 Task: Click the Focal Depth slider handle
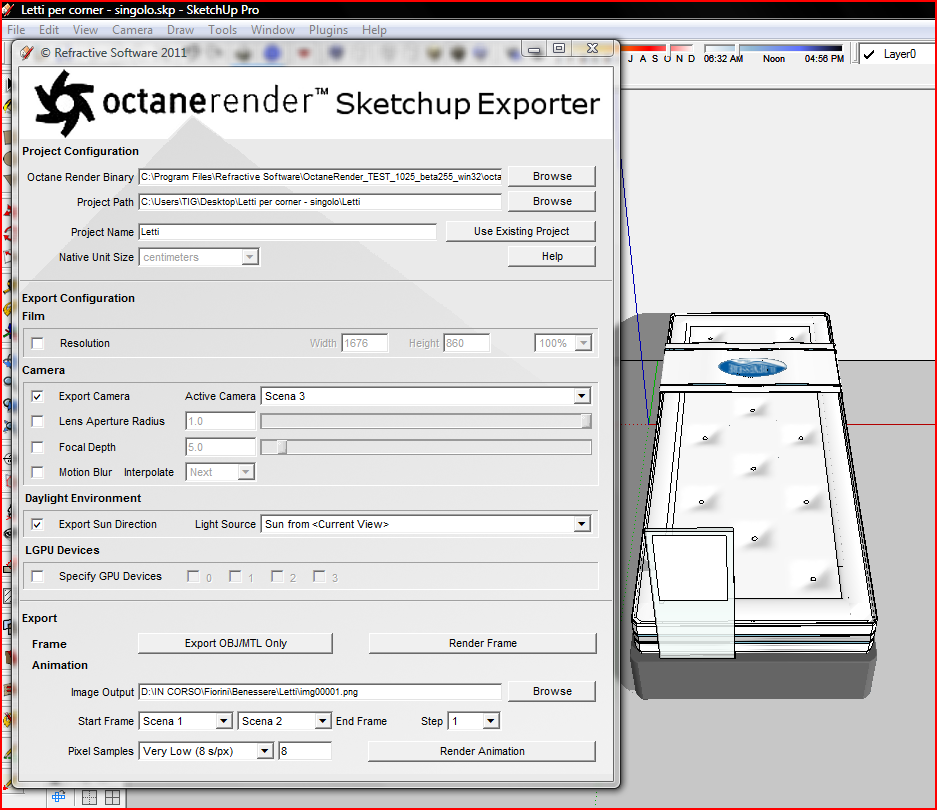click(x=281, y=447)
